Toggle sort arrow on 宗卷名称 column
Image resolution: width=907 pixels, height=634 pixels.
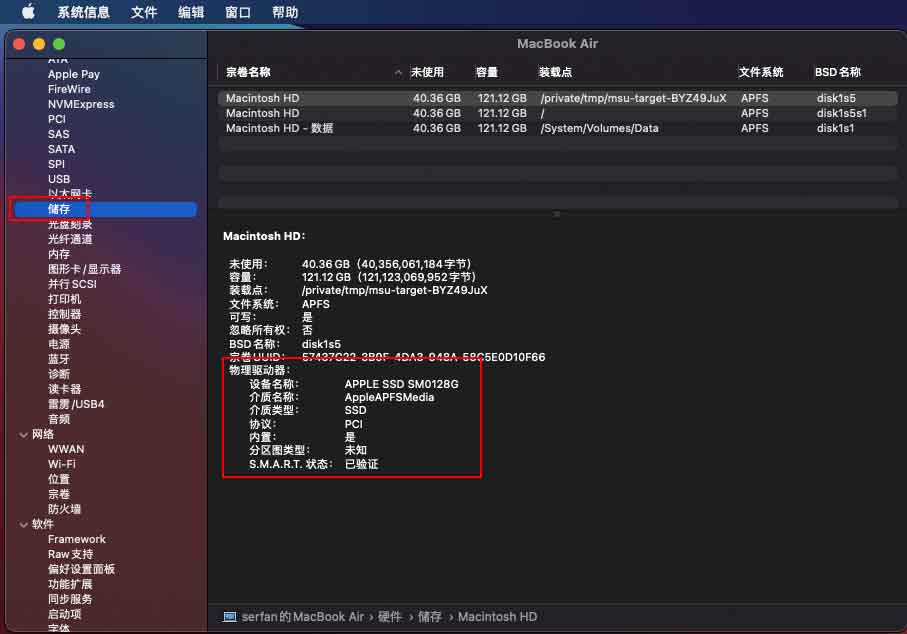click(398, 73)
